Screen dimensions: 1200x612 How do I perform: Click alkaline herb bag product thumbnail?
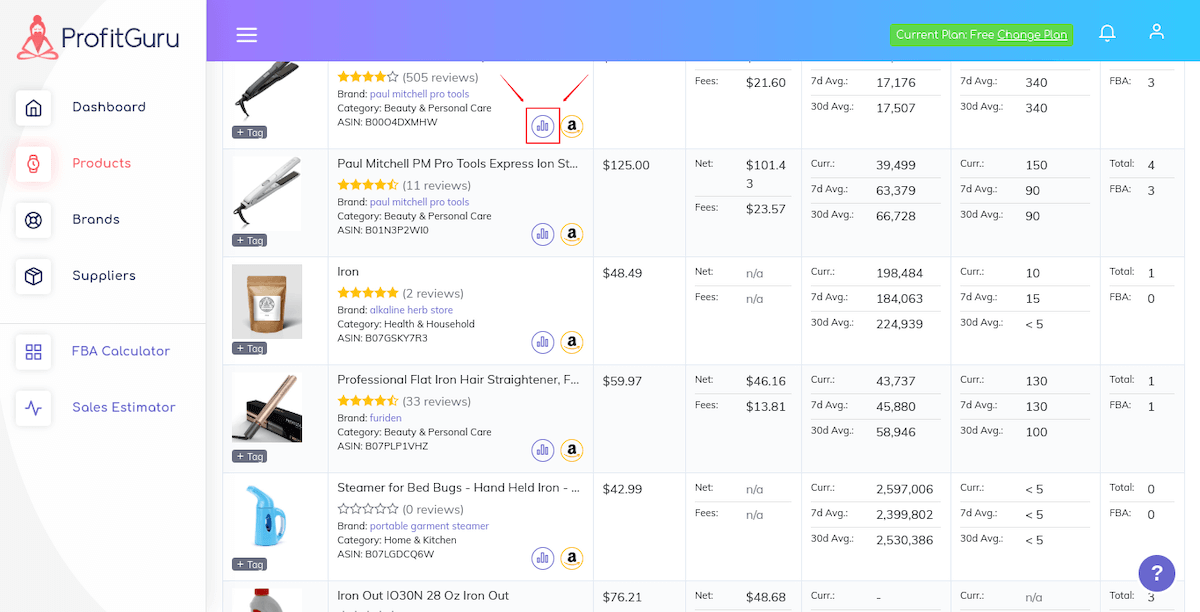[x=267, y=301]
